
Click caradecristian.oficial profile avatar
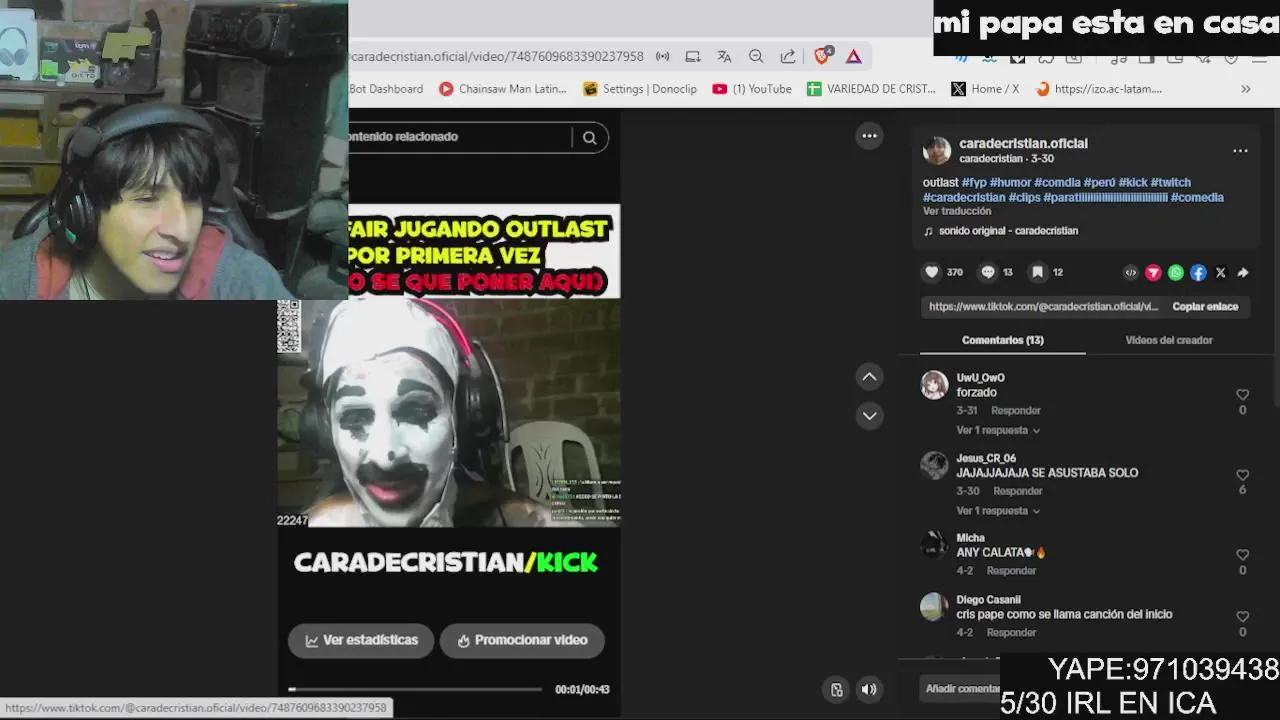(937, 151)
